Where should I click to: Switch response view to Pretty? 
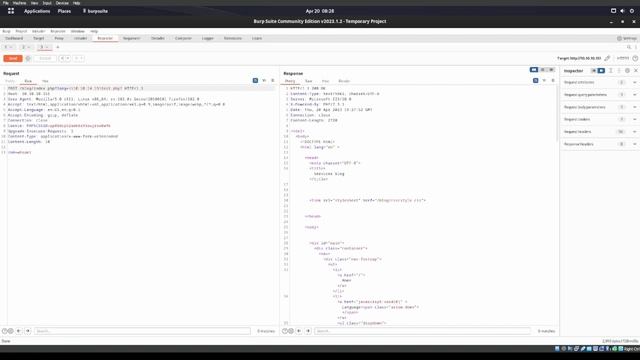[290, 81]
